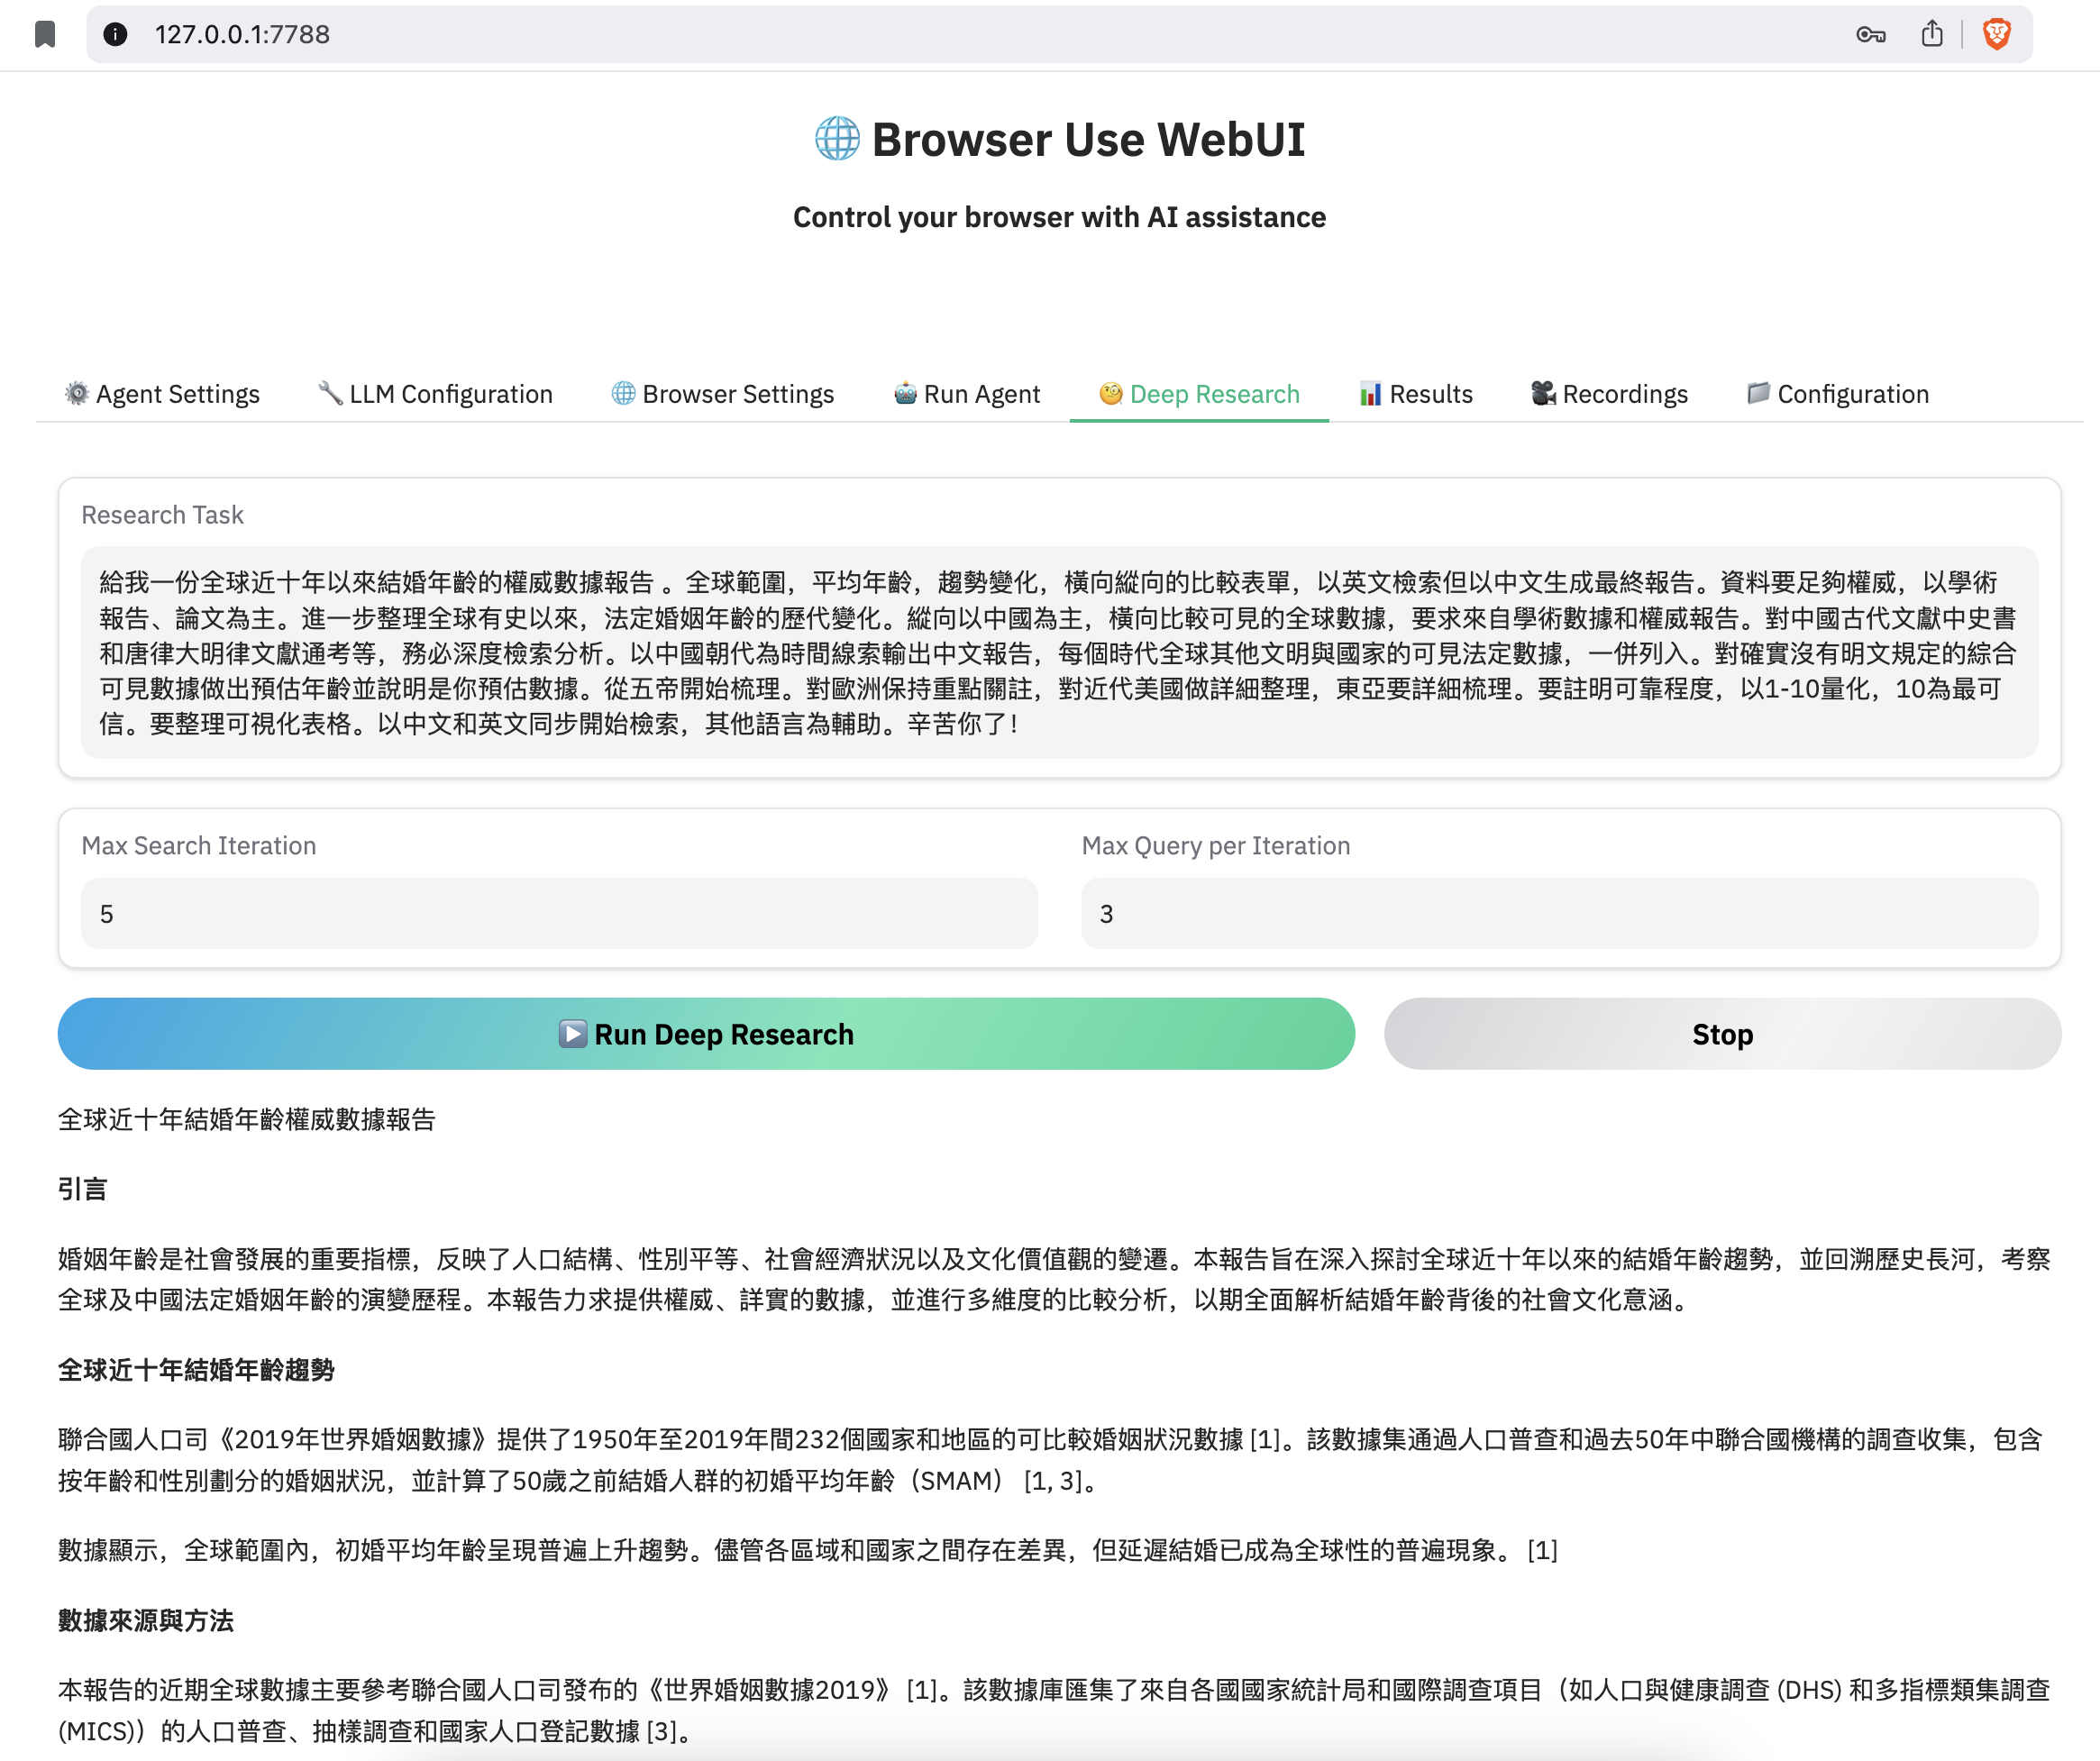Image resolution: width=2100 pixels, height=1761 pixels.
Task: Open the Configuration tab
Action: [x=1838, y=394]
